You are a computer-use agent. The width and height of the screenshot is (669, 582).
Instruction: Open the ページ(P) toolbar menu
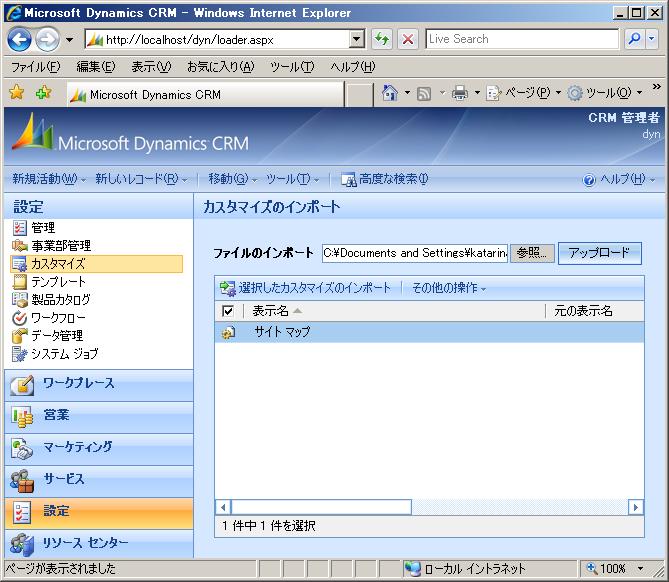coord(524,93)
